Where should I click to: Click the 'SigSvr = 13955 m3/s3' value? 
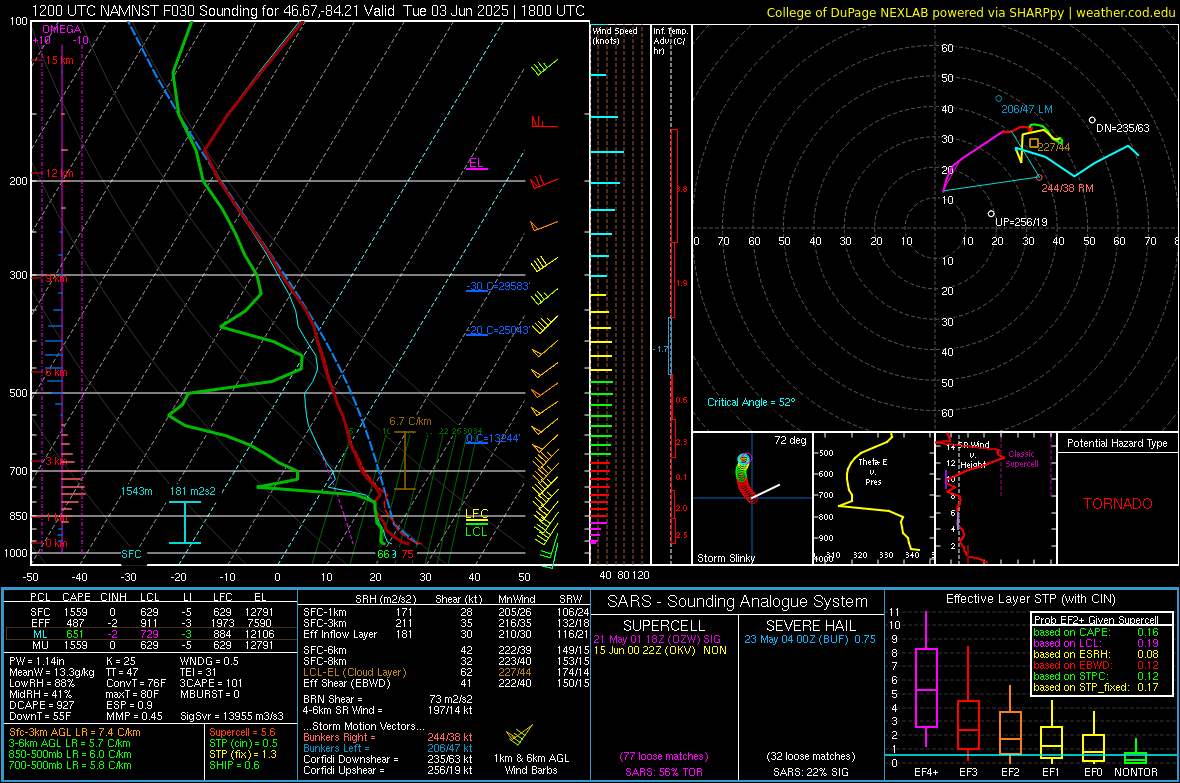tap(232, 716)
